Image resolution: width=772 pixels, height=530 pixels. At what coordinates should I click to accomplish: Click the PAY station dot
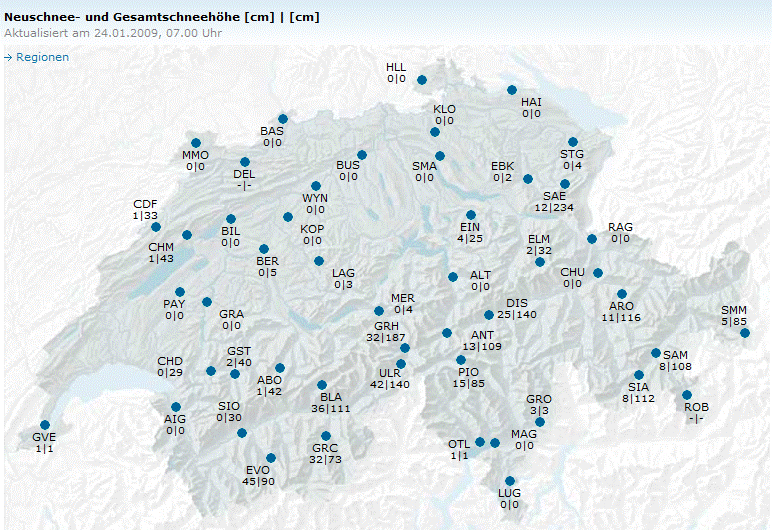coord(180,292)
